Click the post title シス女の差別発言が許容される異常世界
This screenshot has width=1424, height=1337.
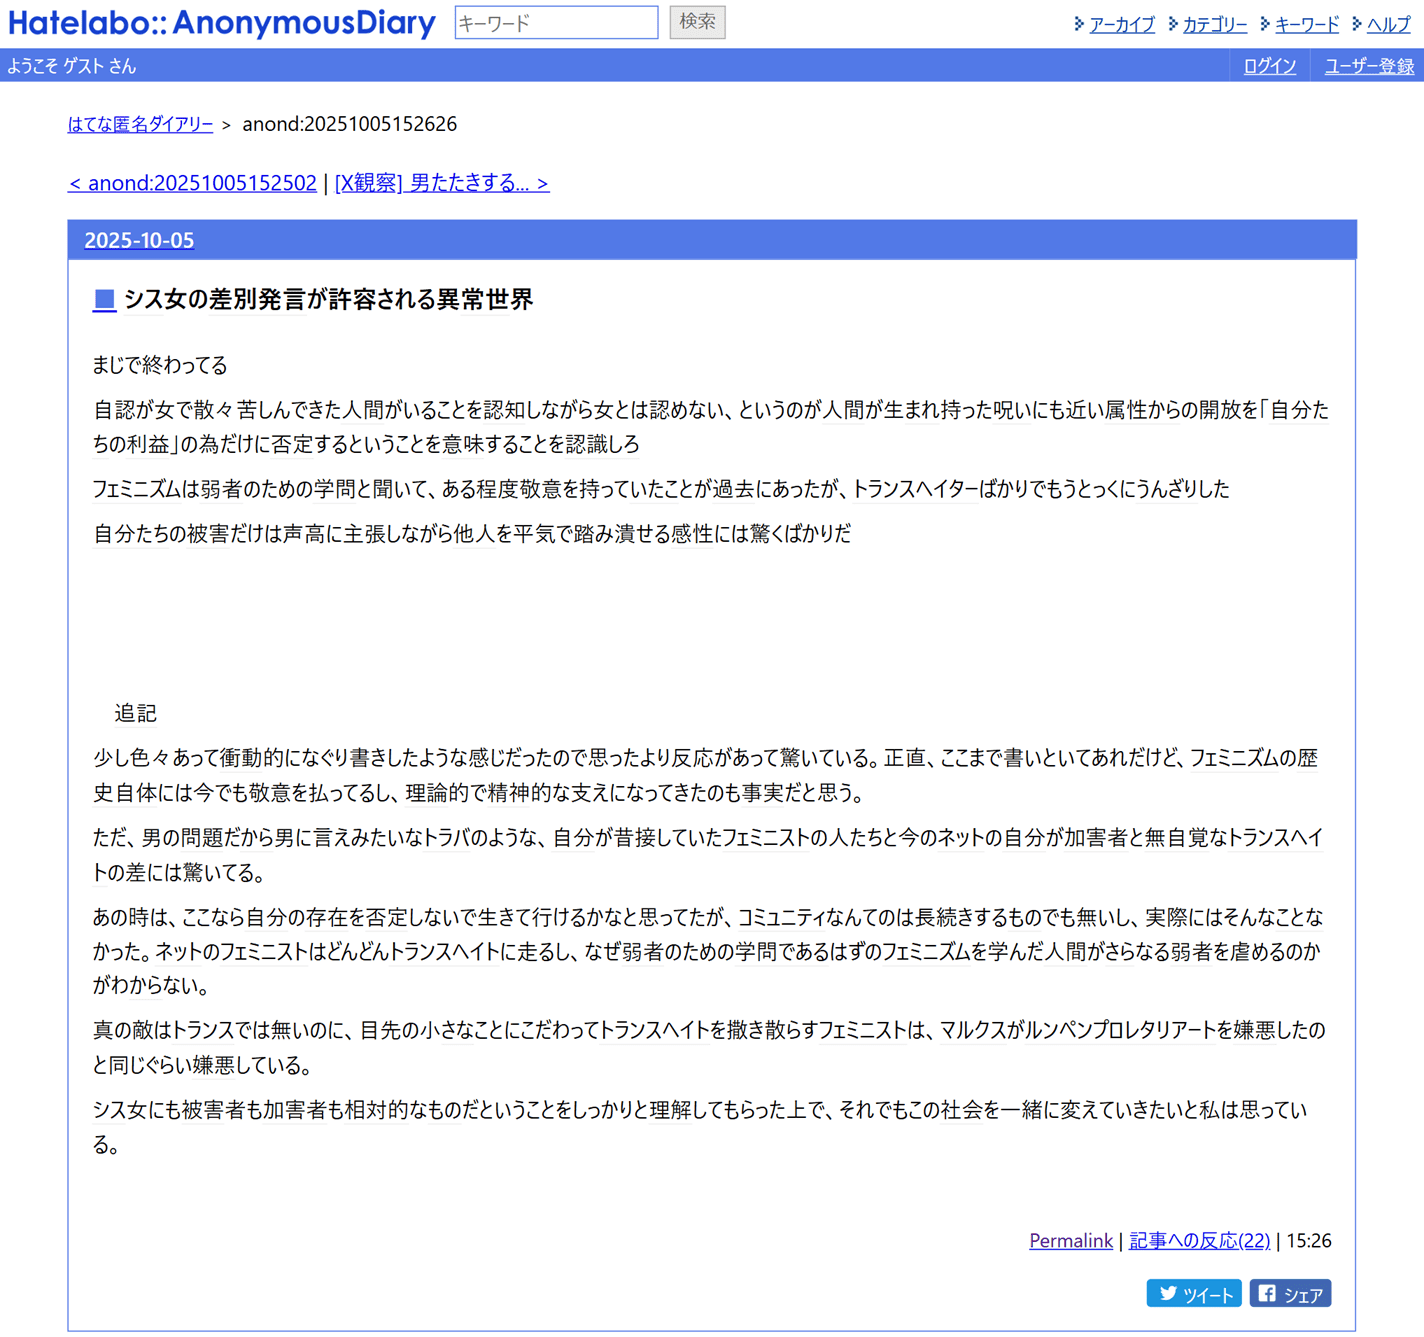click(328, 300)
